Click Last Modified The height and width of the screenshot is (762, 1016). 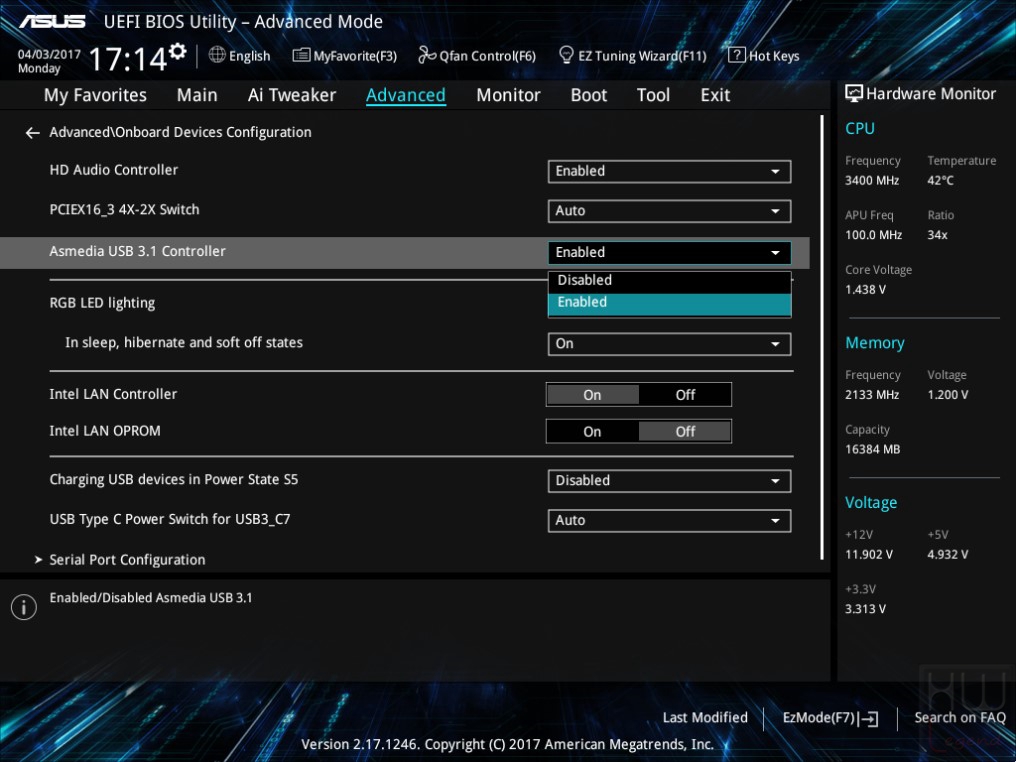click(x=705, y=717)
